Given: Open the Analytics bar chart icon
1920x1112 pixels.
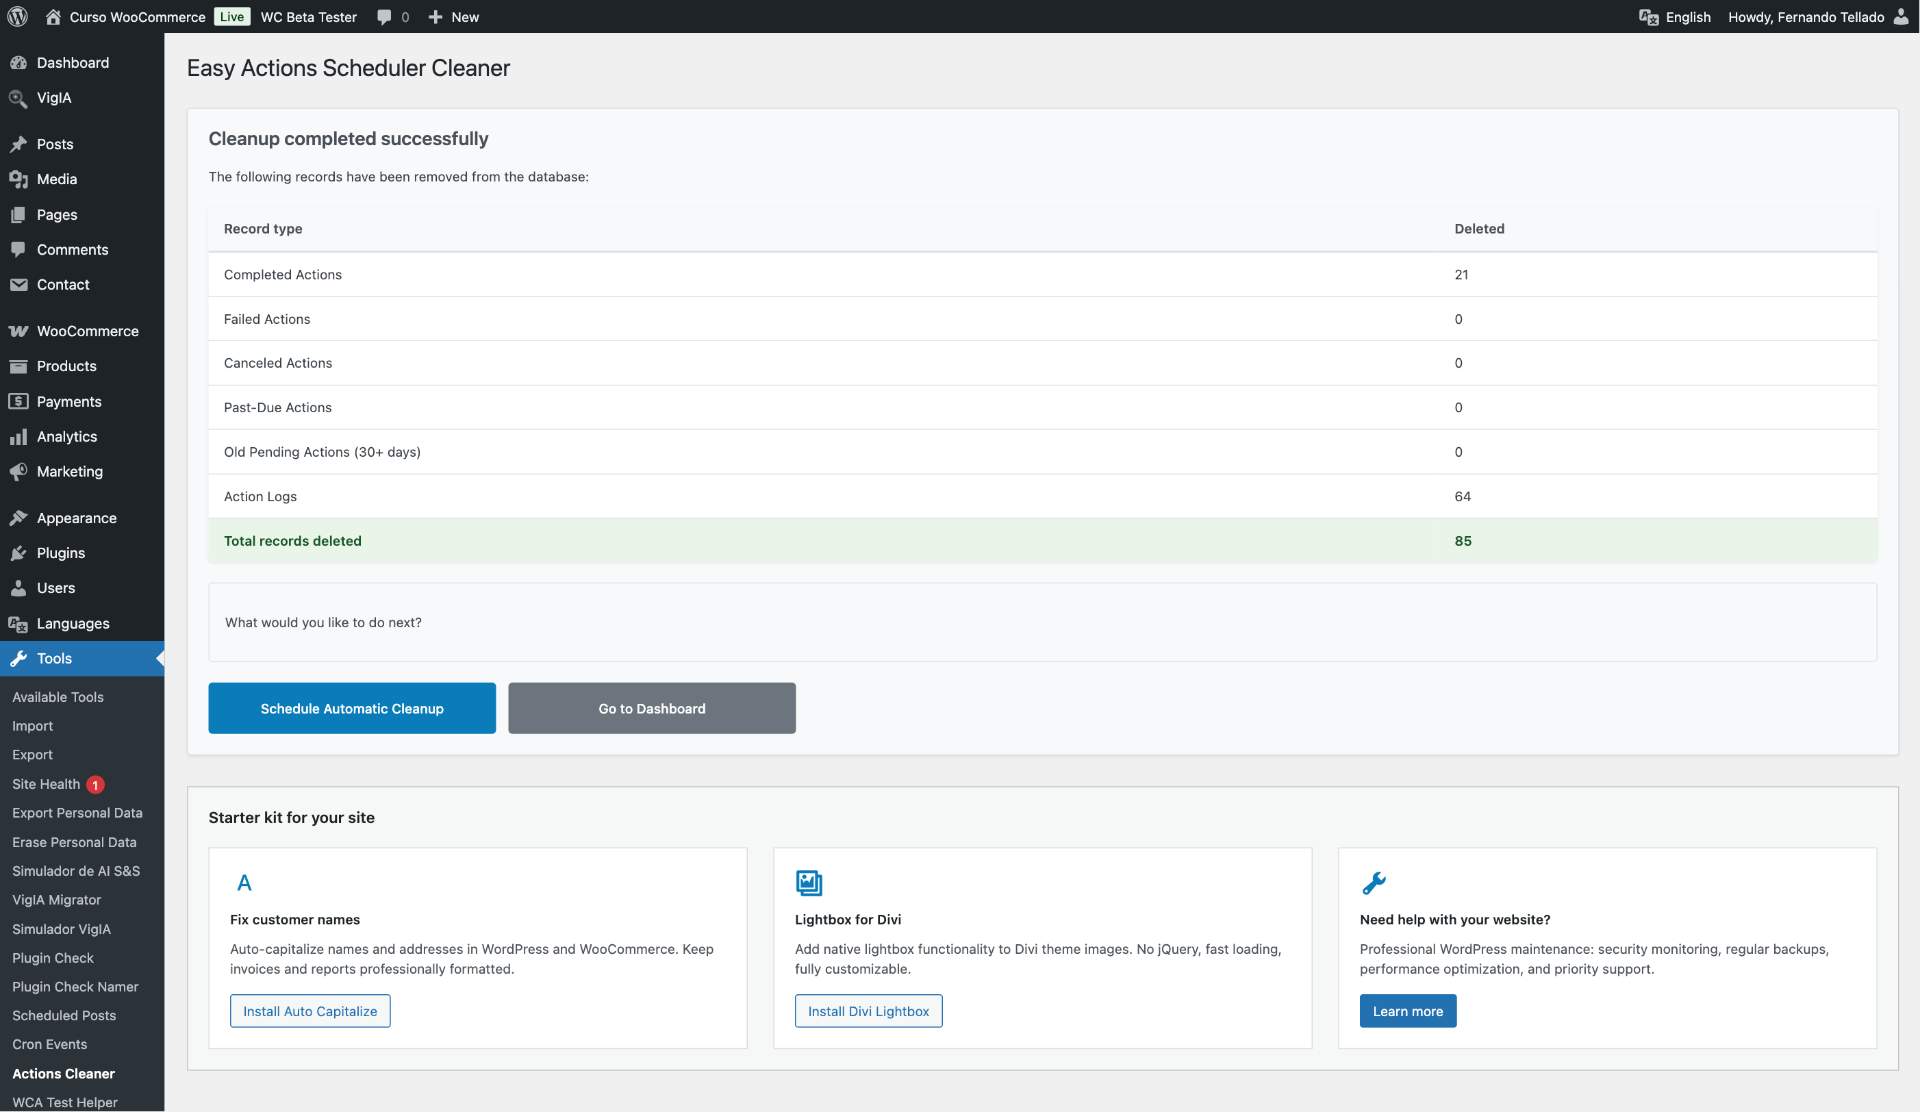Looking at the screenshot, I should point(18,437).
